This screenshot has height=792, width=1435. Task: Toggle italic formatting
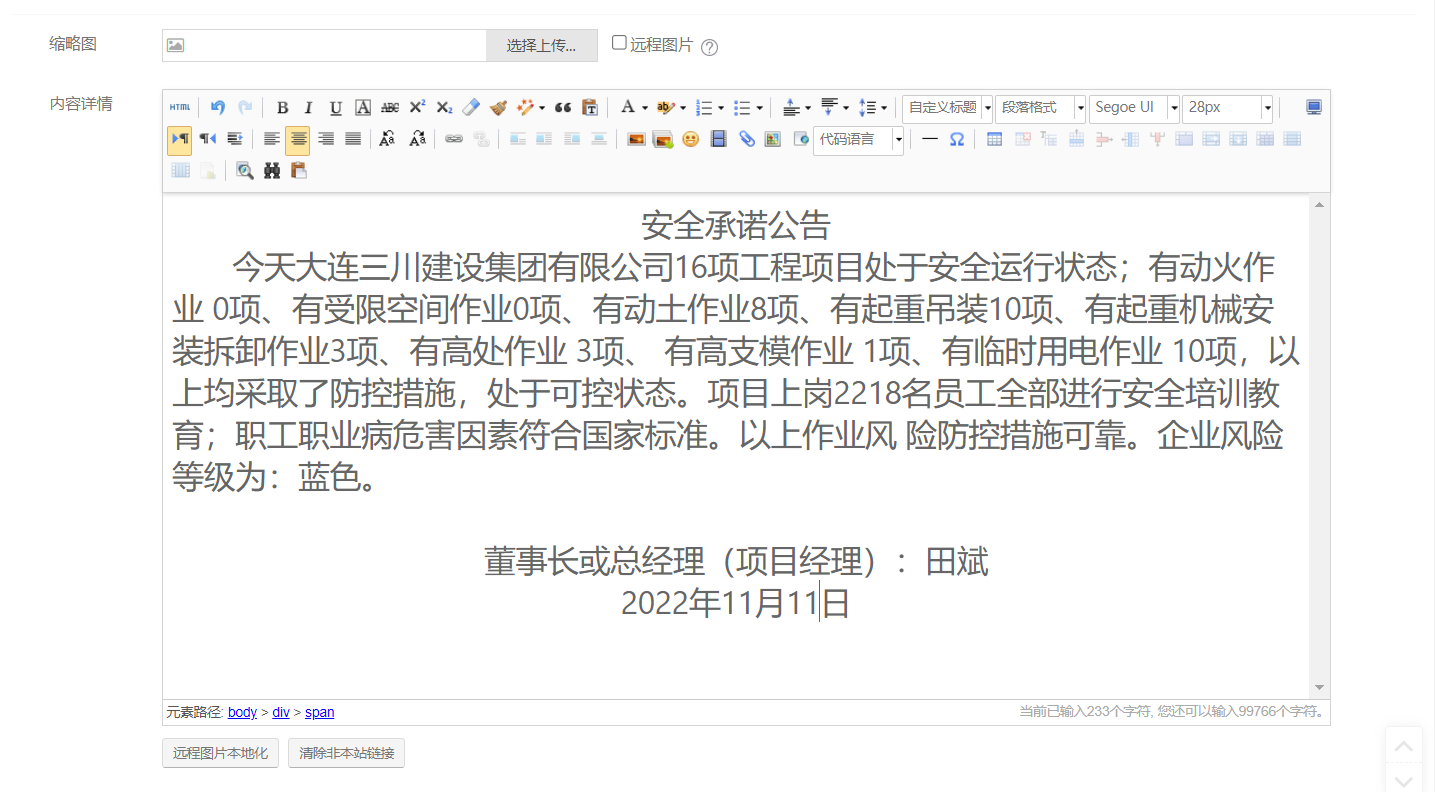pos(309,108)
